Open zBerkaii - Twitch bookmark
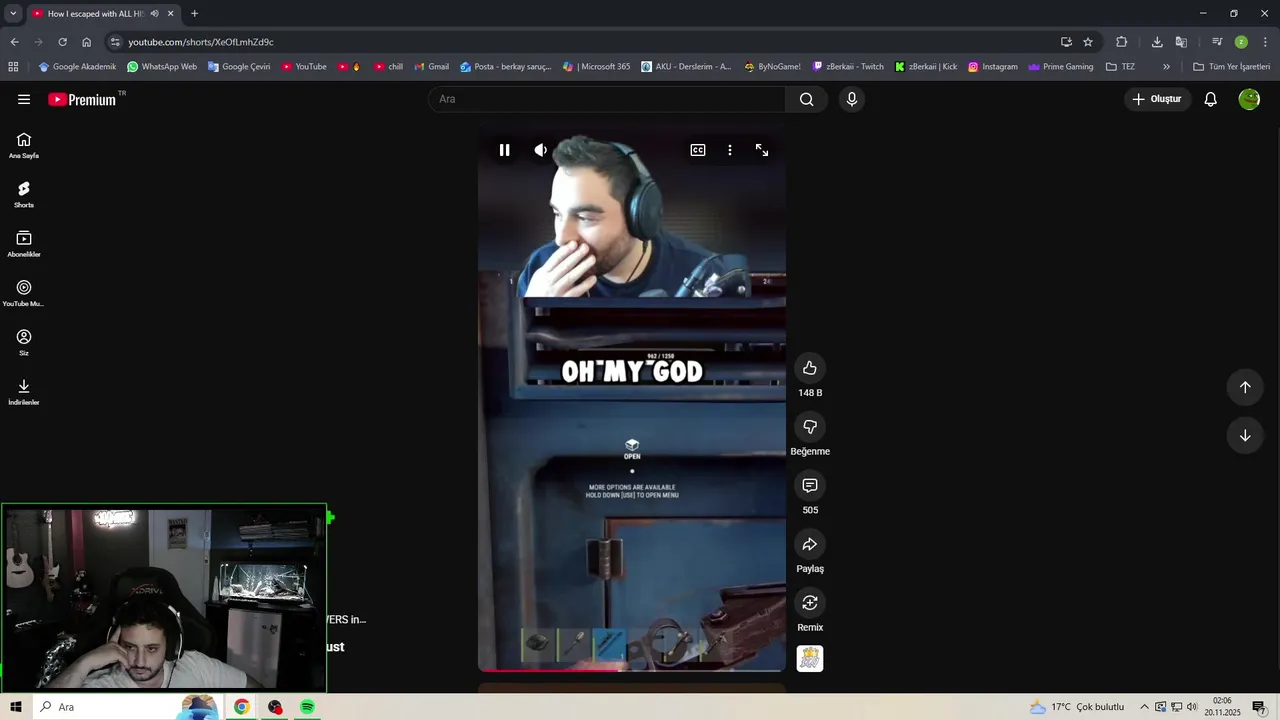Screen dimensions: 1280x720 click(848, 67)
